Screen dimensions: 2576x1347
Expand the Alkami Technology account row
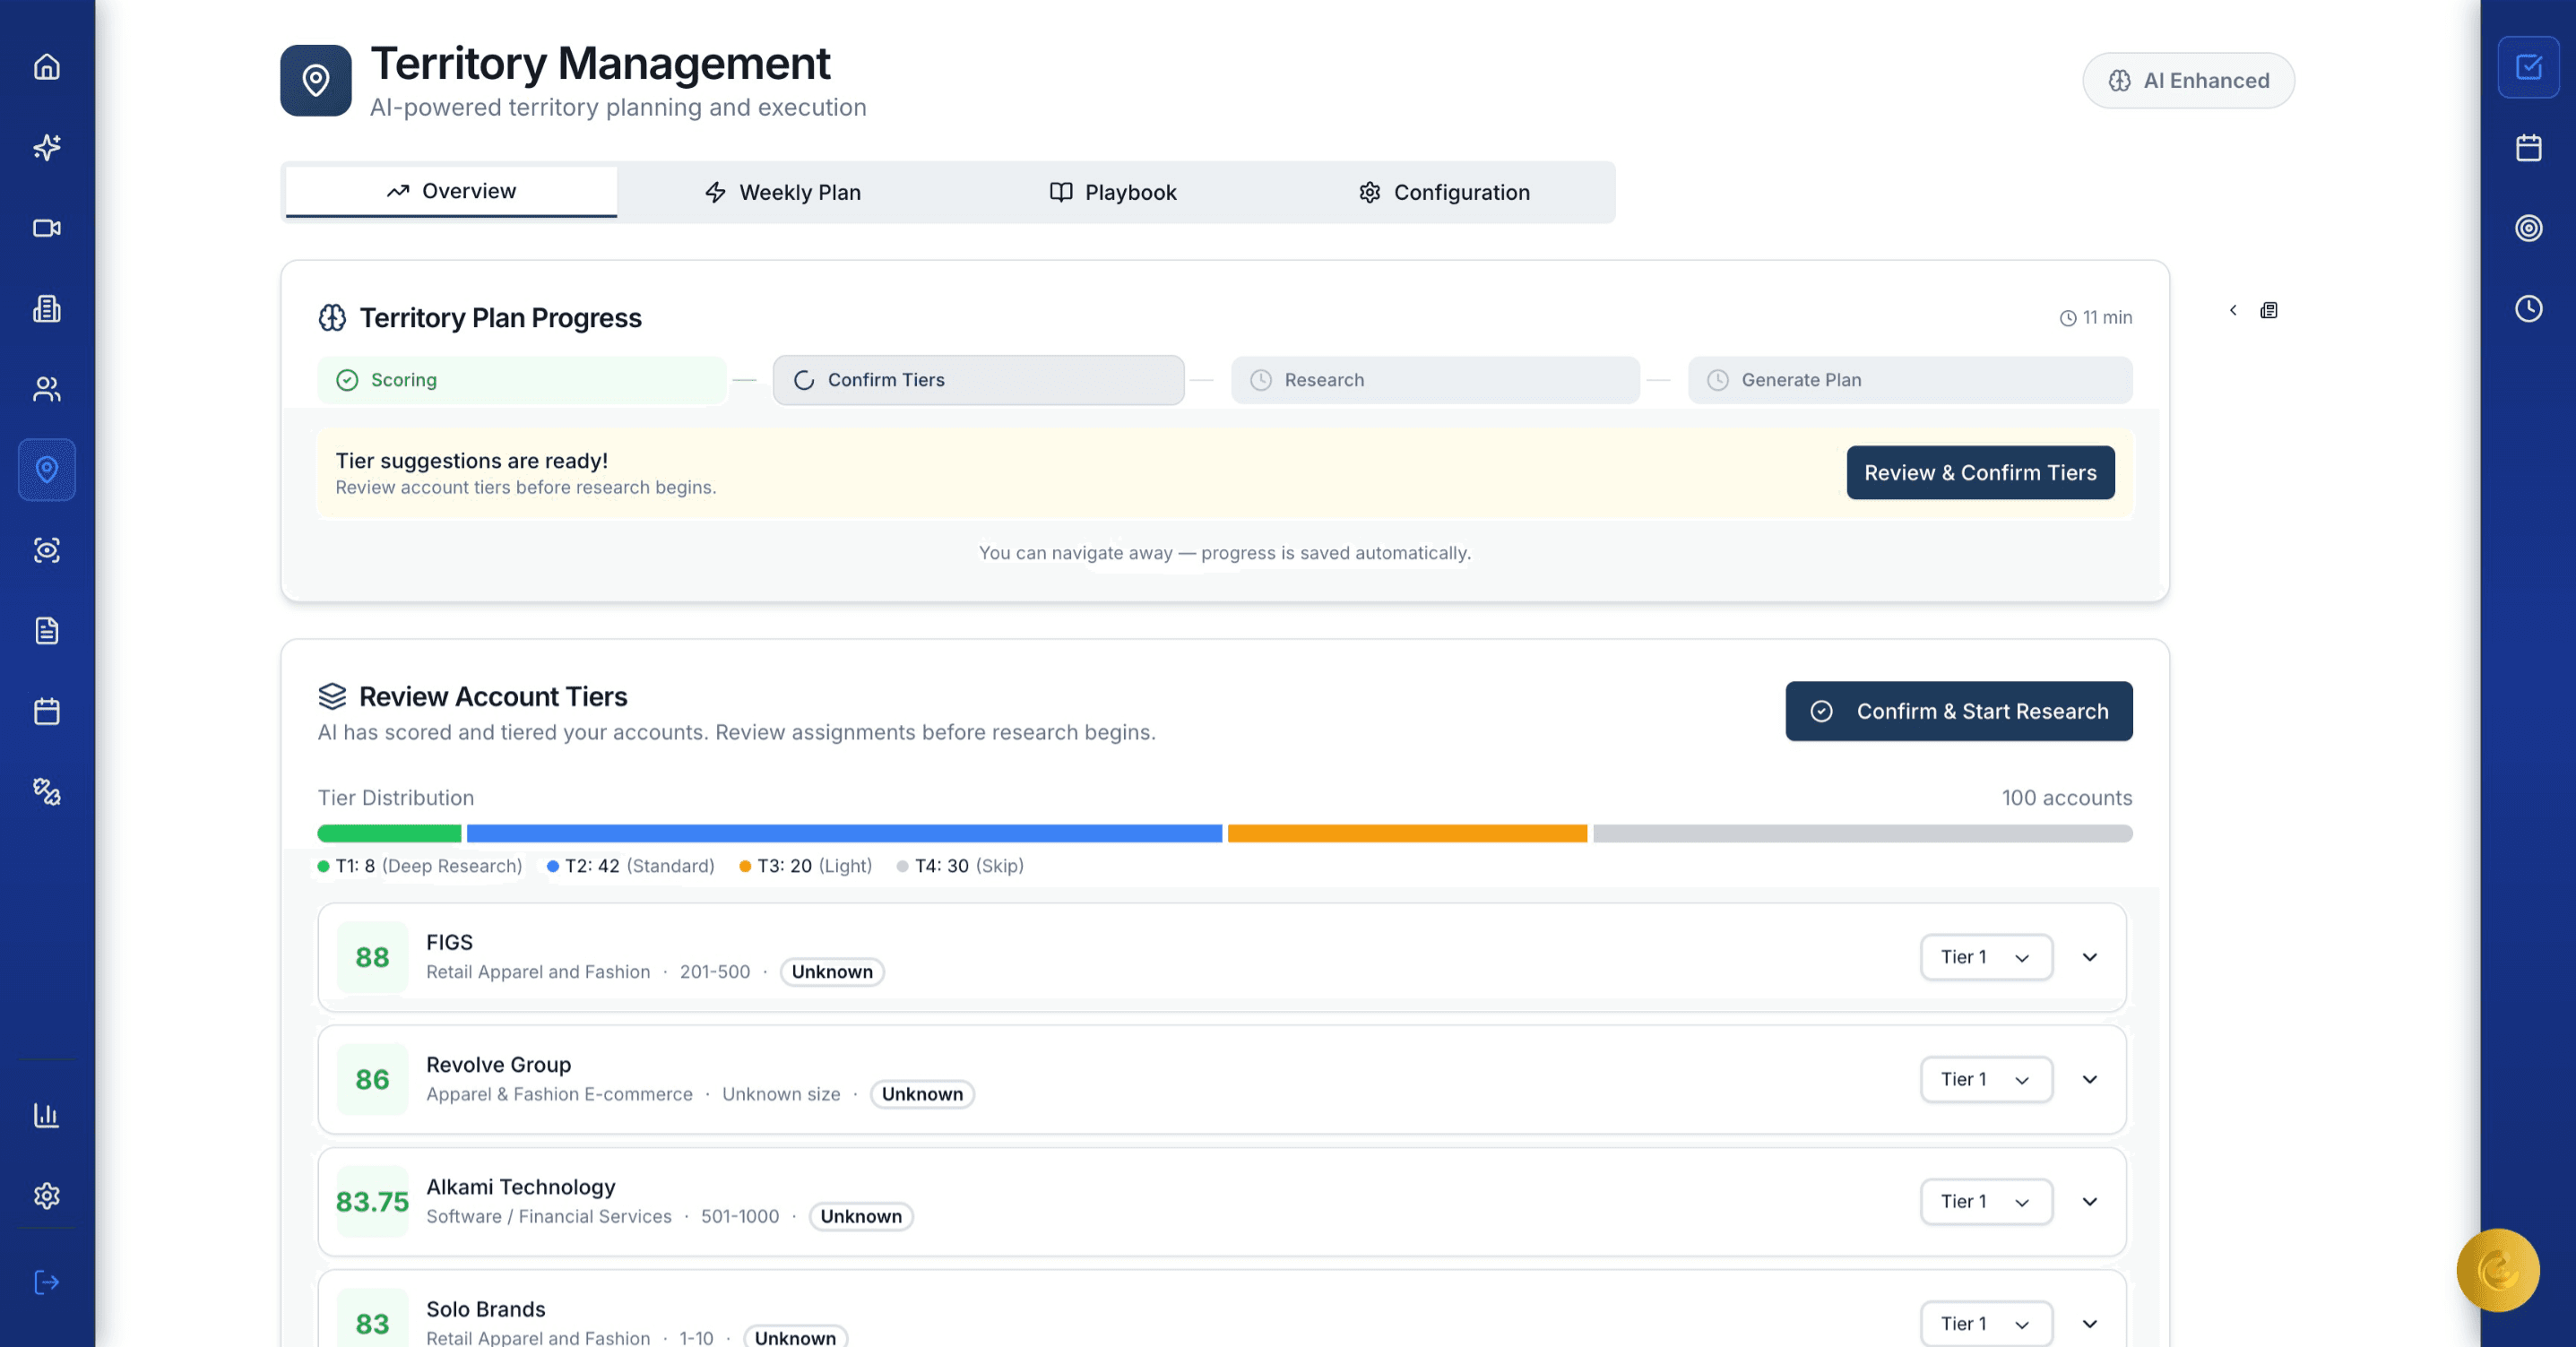[x=2089, y=1201]
